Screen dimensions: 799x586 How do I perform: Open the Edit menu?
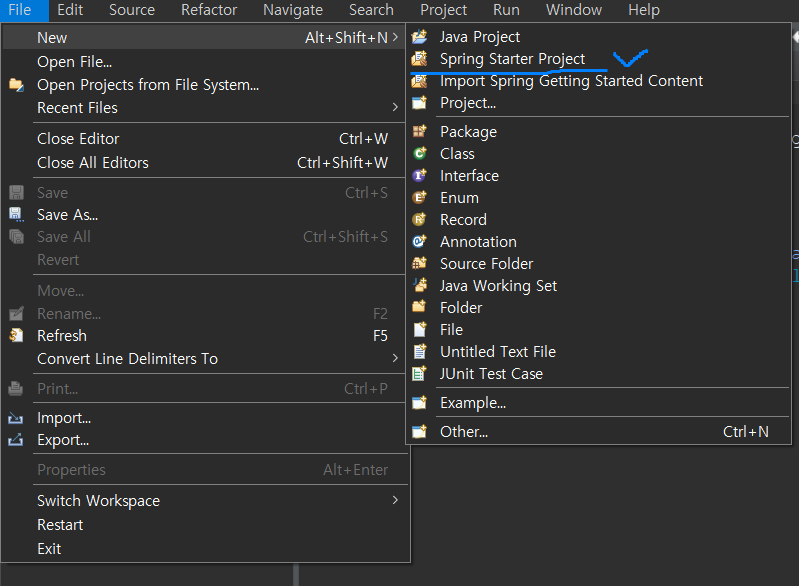tap(70, 10)
